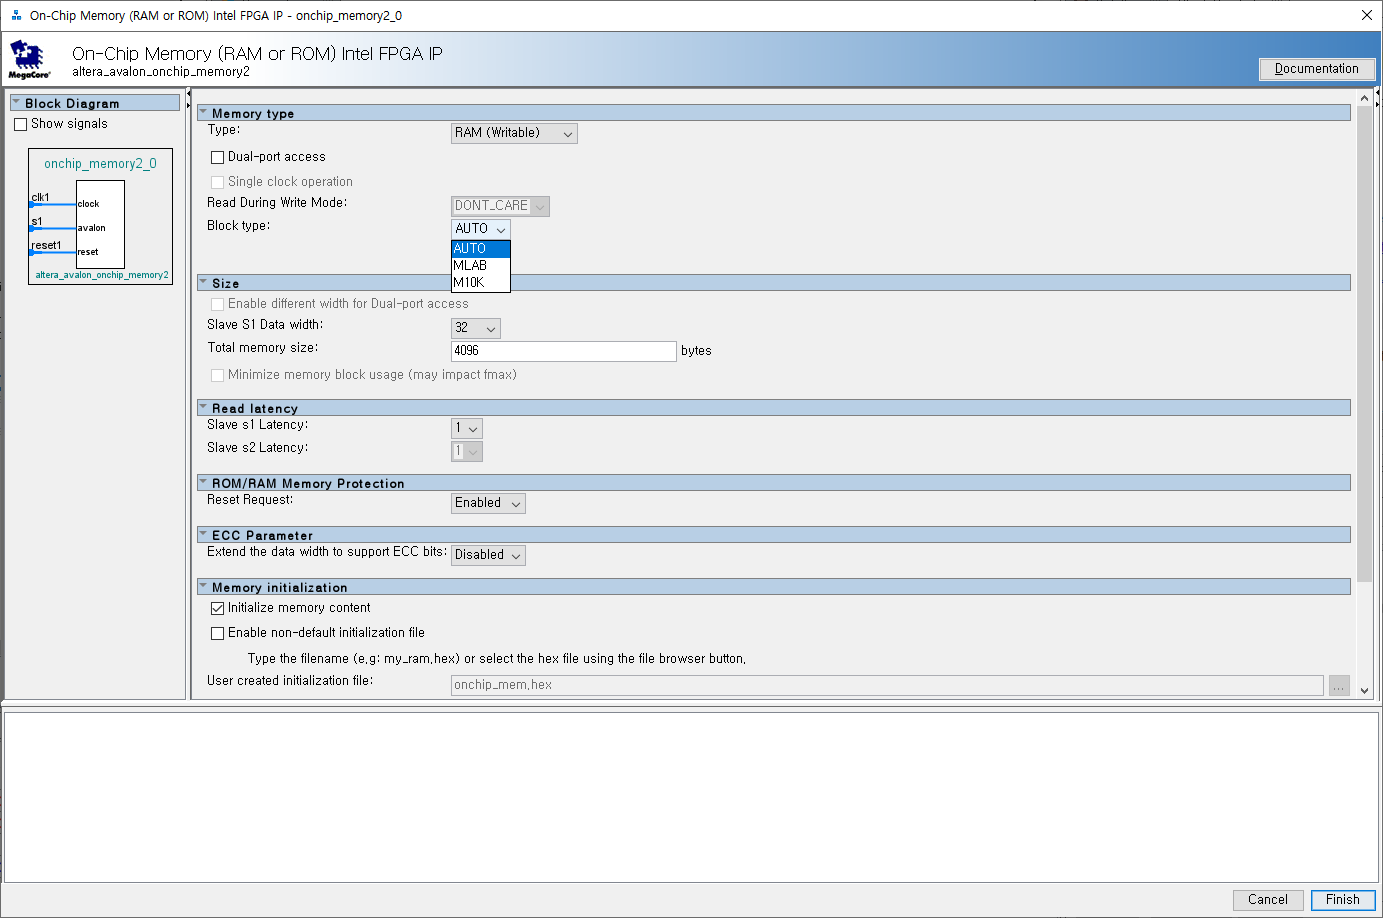
Task: Click the title bar application icon
Action: (16, 15)
